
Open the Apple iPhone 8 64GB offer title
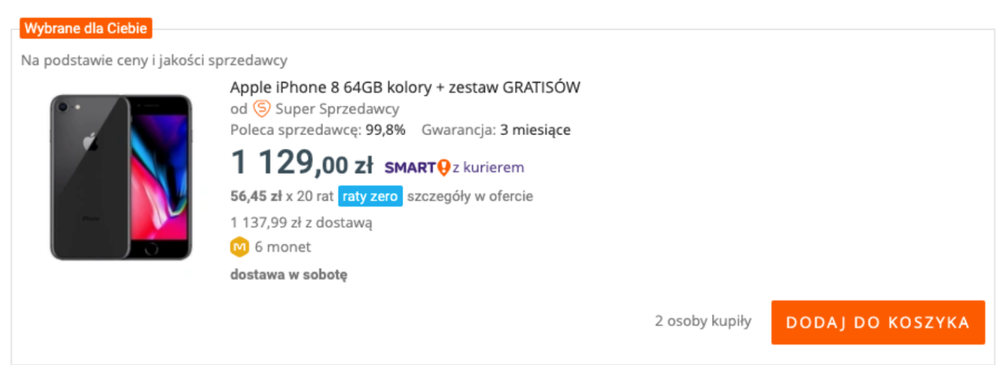point(405,87)
